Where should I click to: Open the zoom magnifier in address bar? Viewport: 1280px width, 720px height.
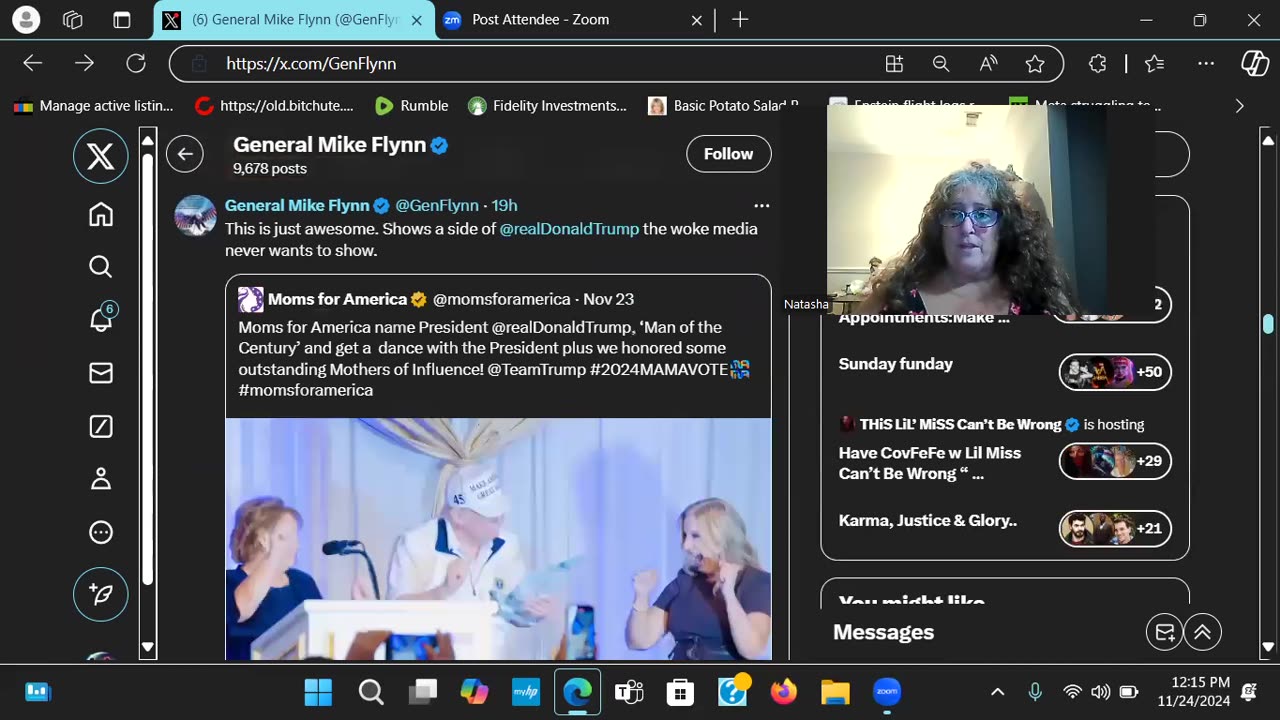pos(941,64)
